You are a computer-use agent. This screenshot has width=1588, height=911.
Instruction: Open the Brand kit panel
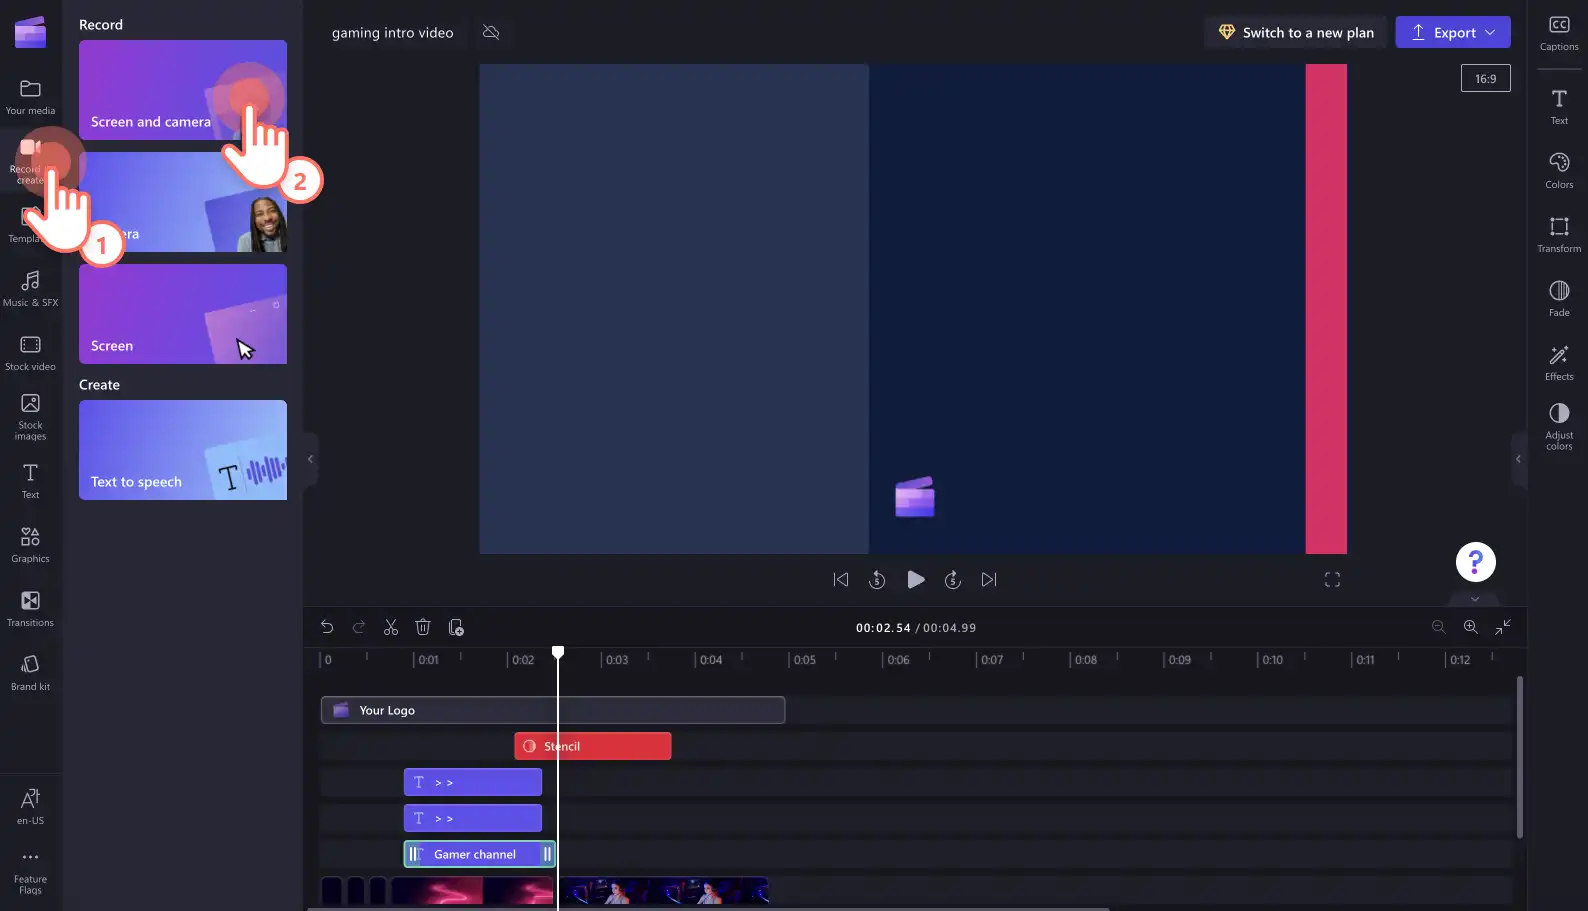click(30, 672)
